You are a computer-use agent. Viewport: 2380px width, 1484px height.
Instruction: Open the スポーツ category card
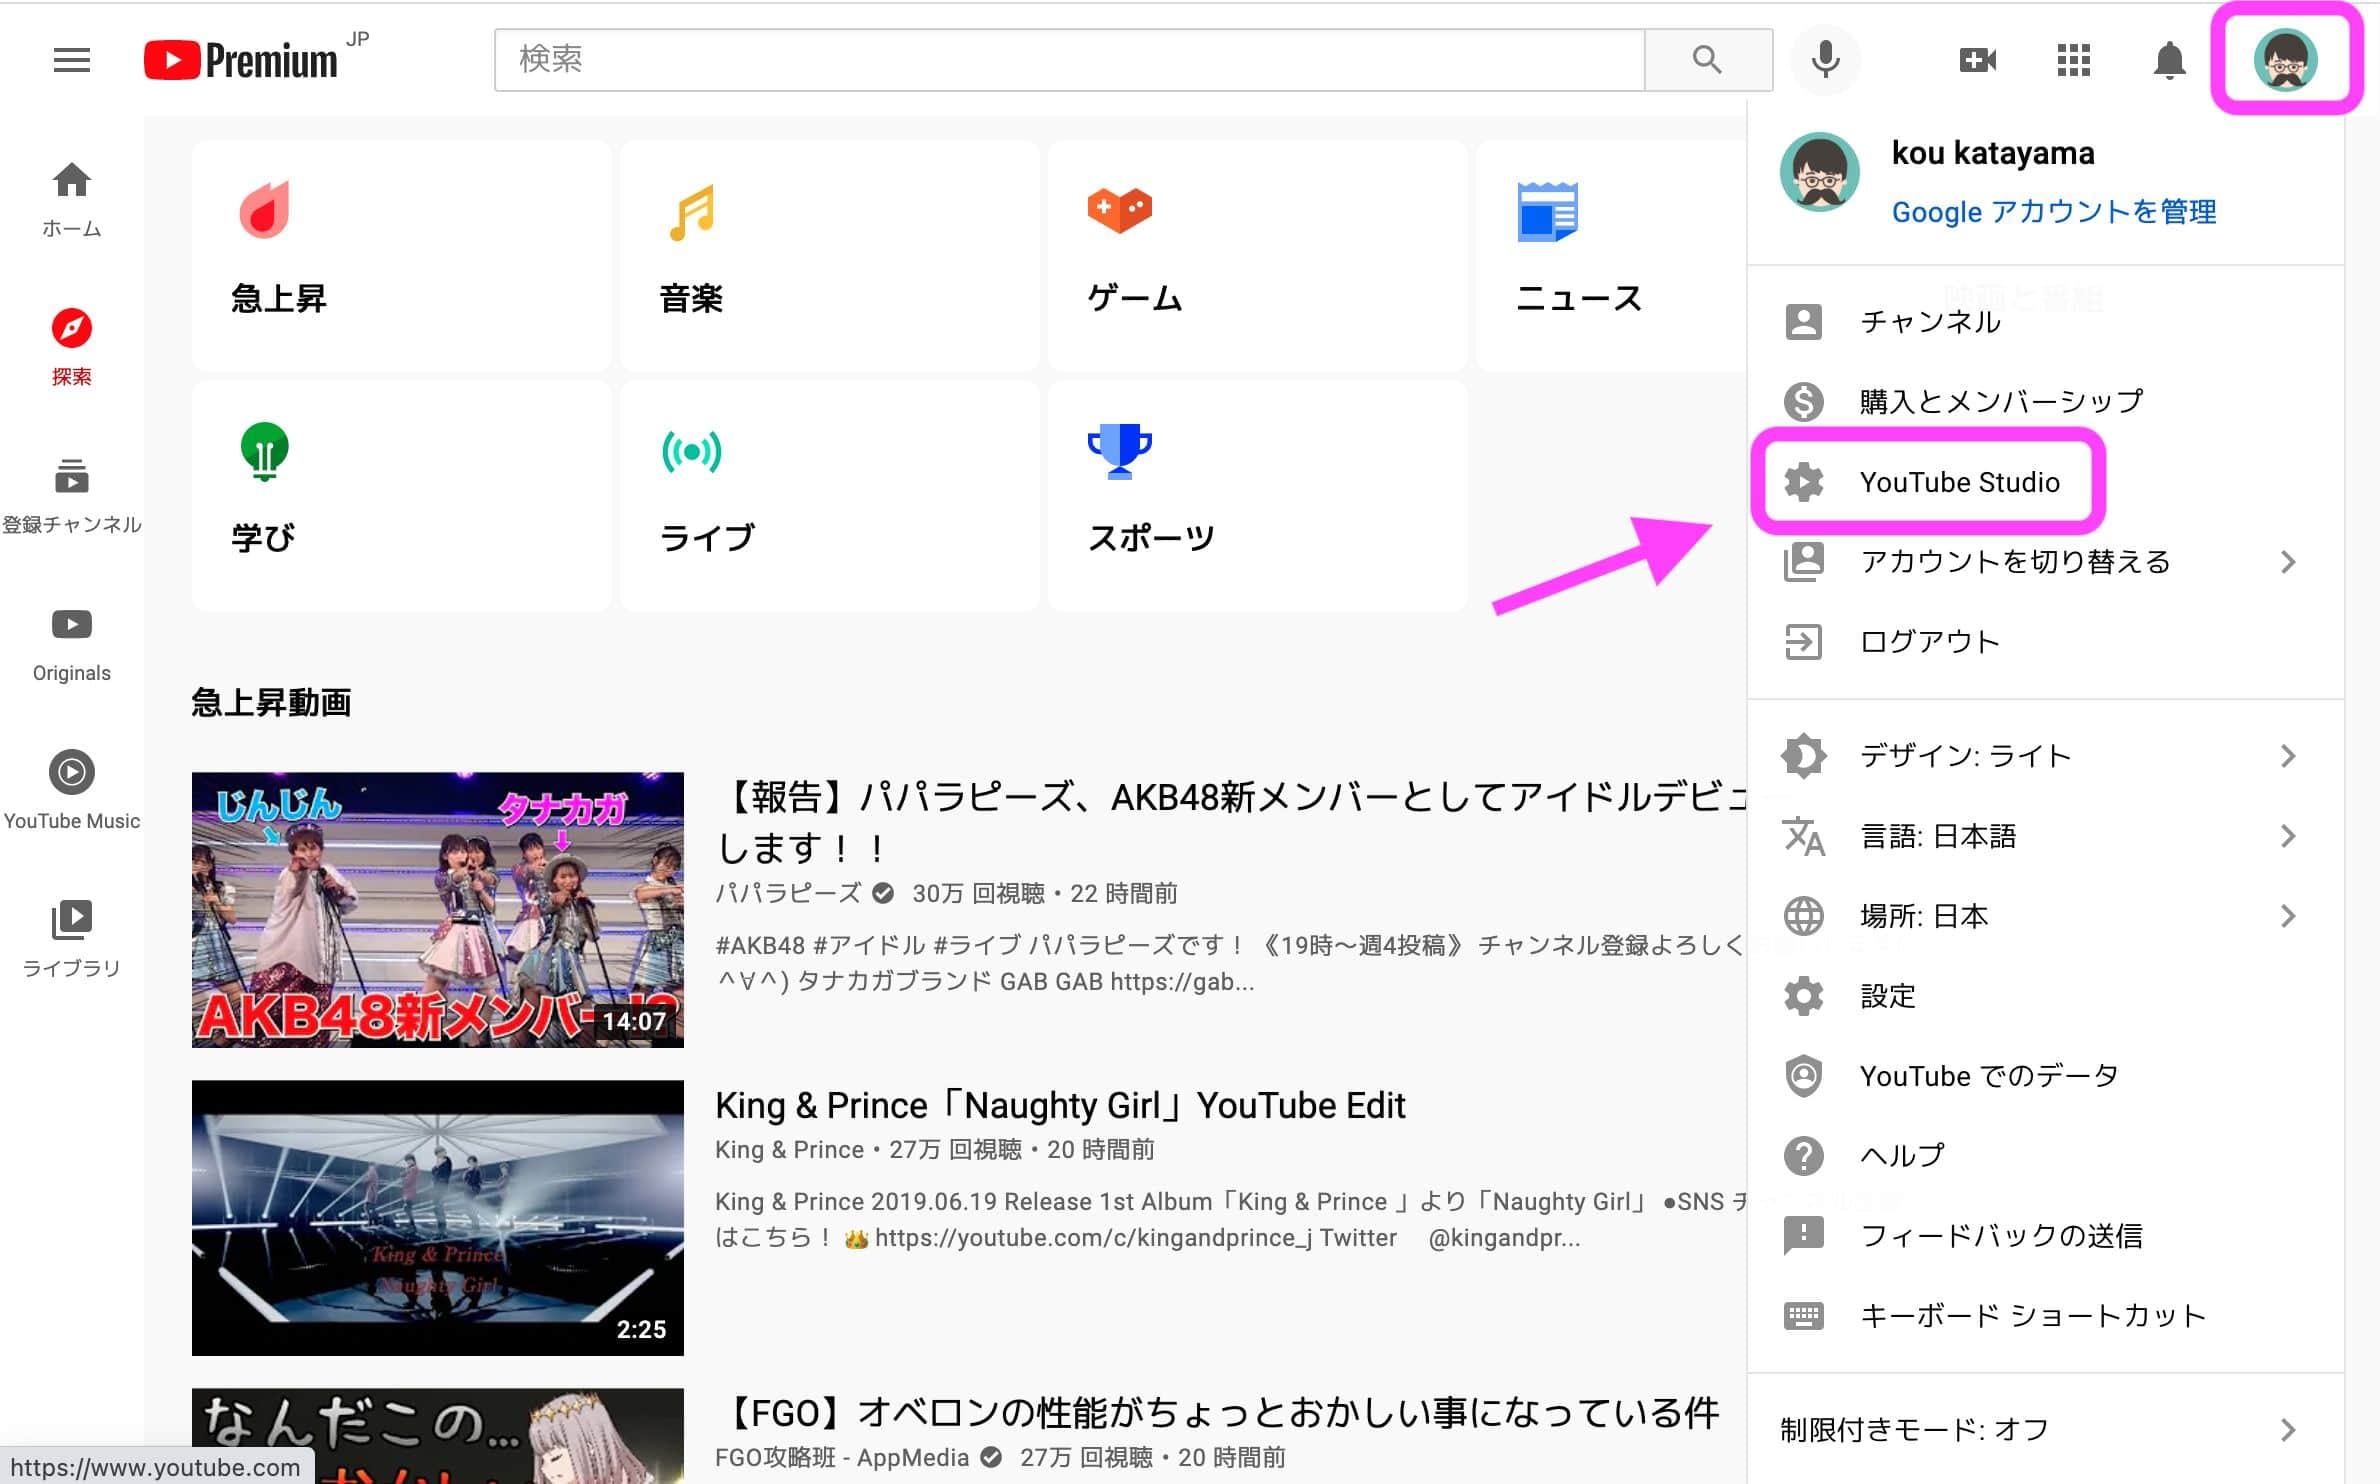(1257, 495)
